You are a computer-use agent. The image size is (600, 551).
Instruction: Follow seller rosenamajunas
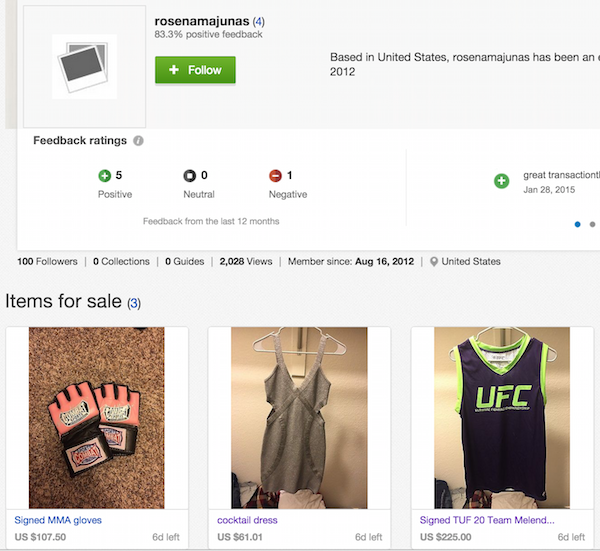(x=195, y=70)
